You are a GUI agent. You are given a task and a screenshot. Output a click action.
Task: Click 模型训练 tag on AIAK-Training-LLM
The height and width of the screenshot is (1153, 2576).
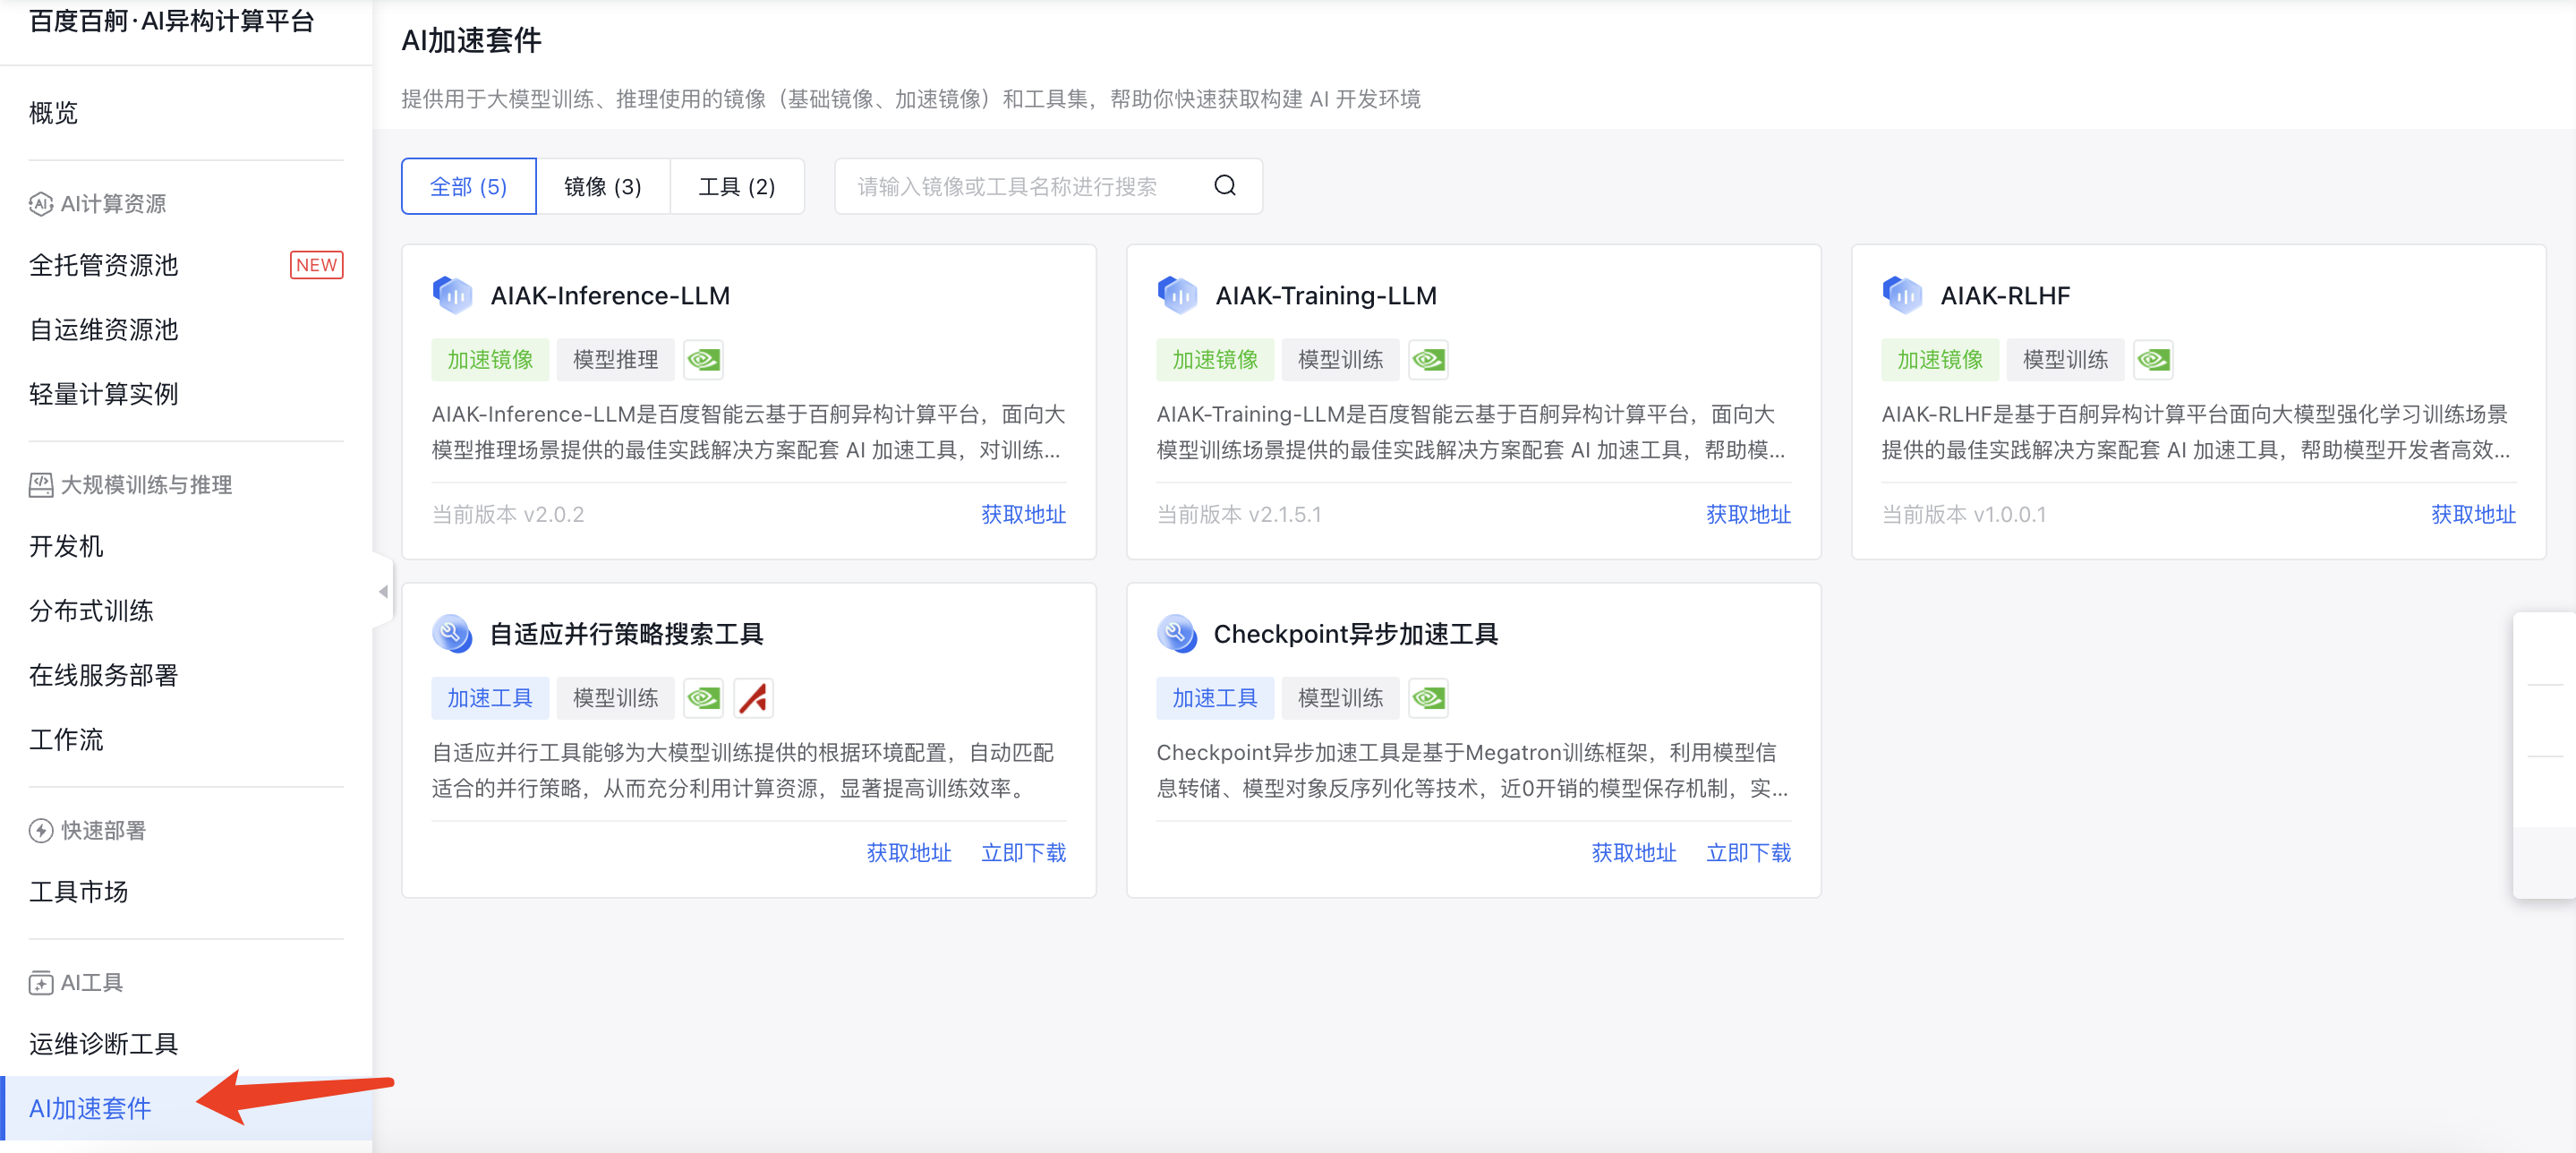[1340, 360]
